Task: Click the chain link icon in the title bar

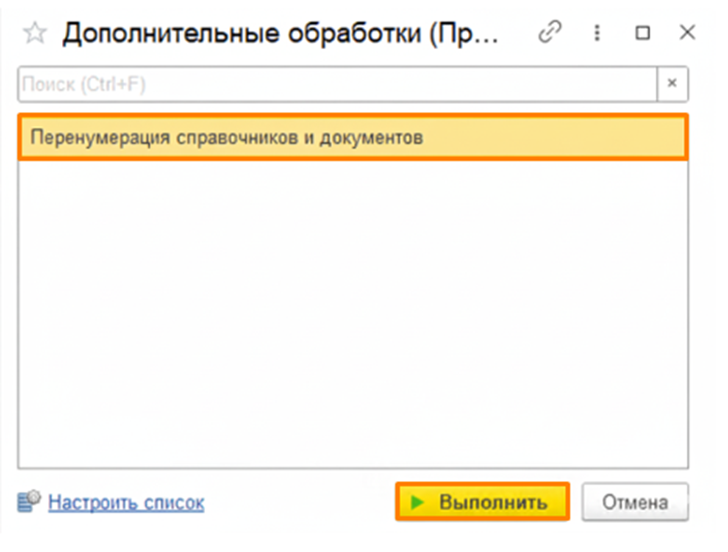Action: point(549,33)
